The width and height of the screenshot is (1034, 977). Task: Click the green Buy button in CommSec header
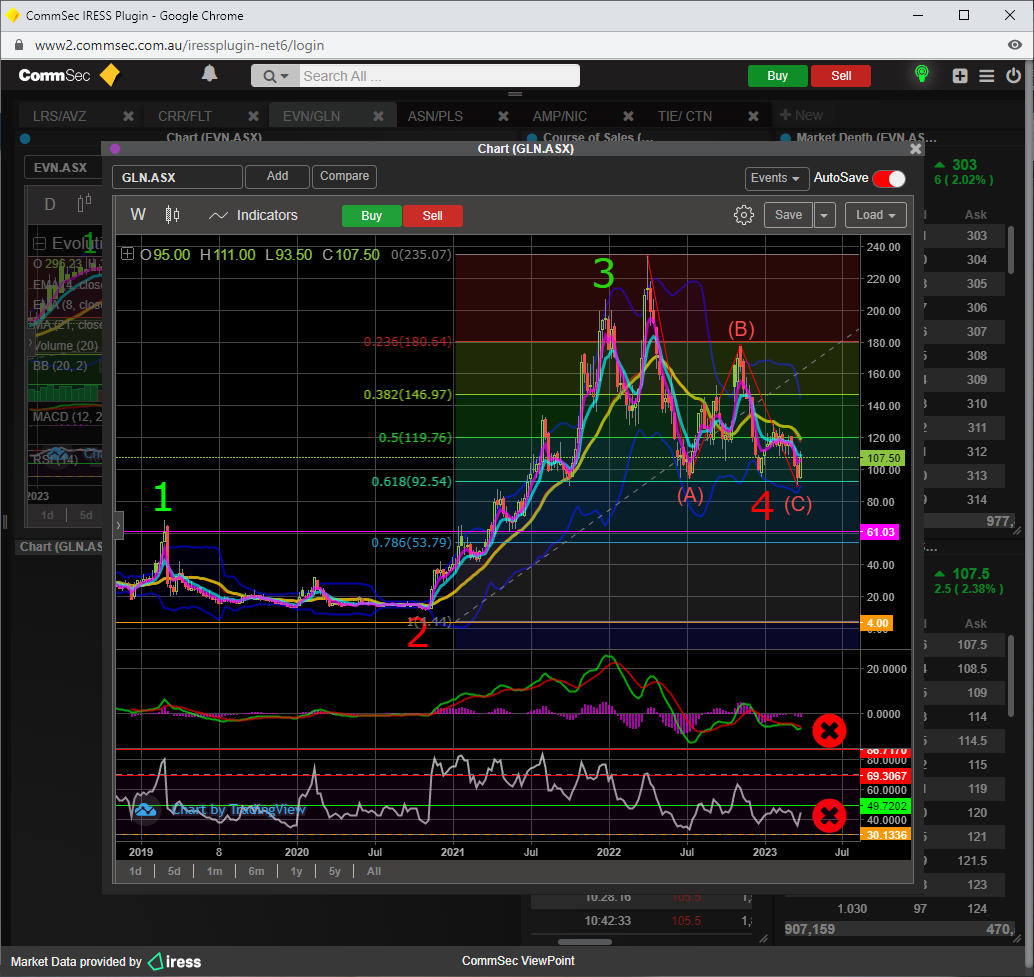pyautogui.click(x=777, y=76)
